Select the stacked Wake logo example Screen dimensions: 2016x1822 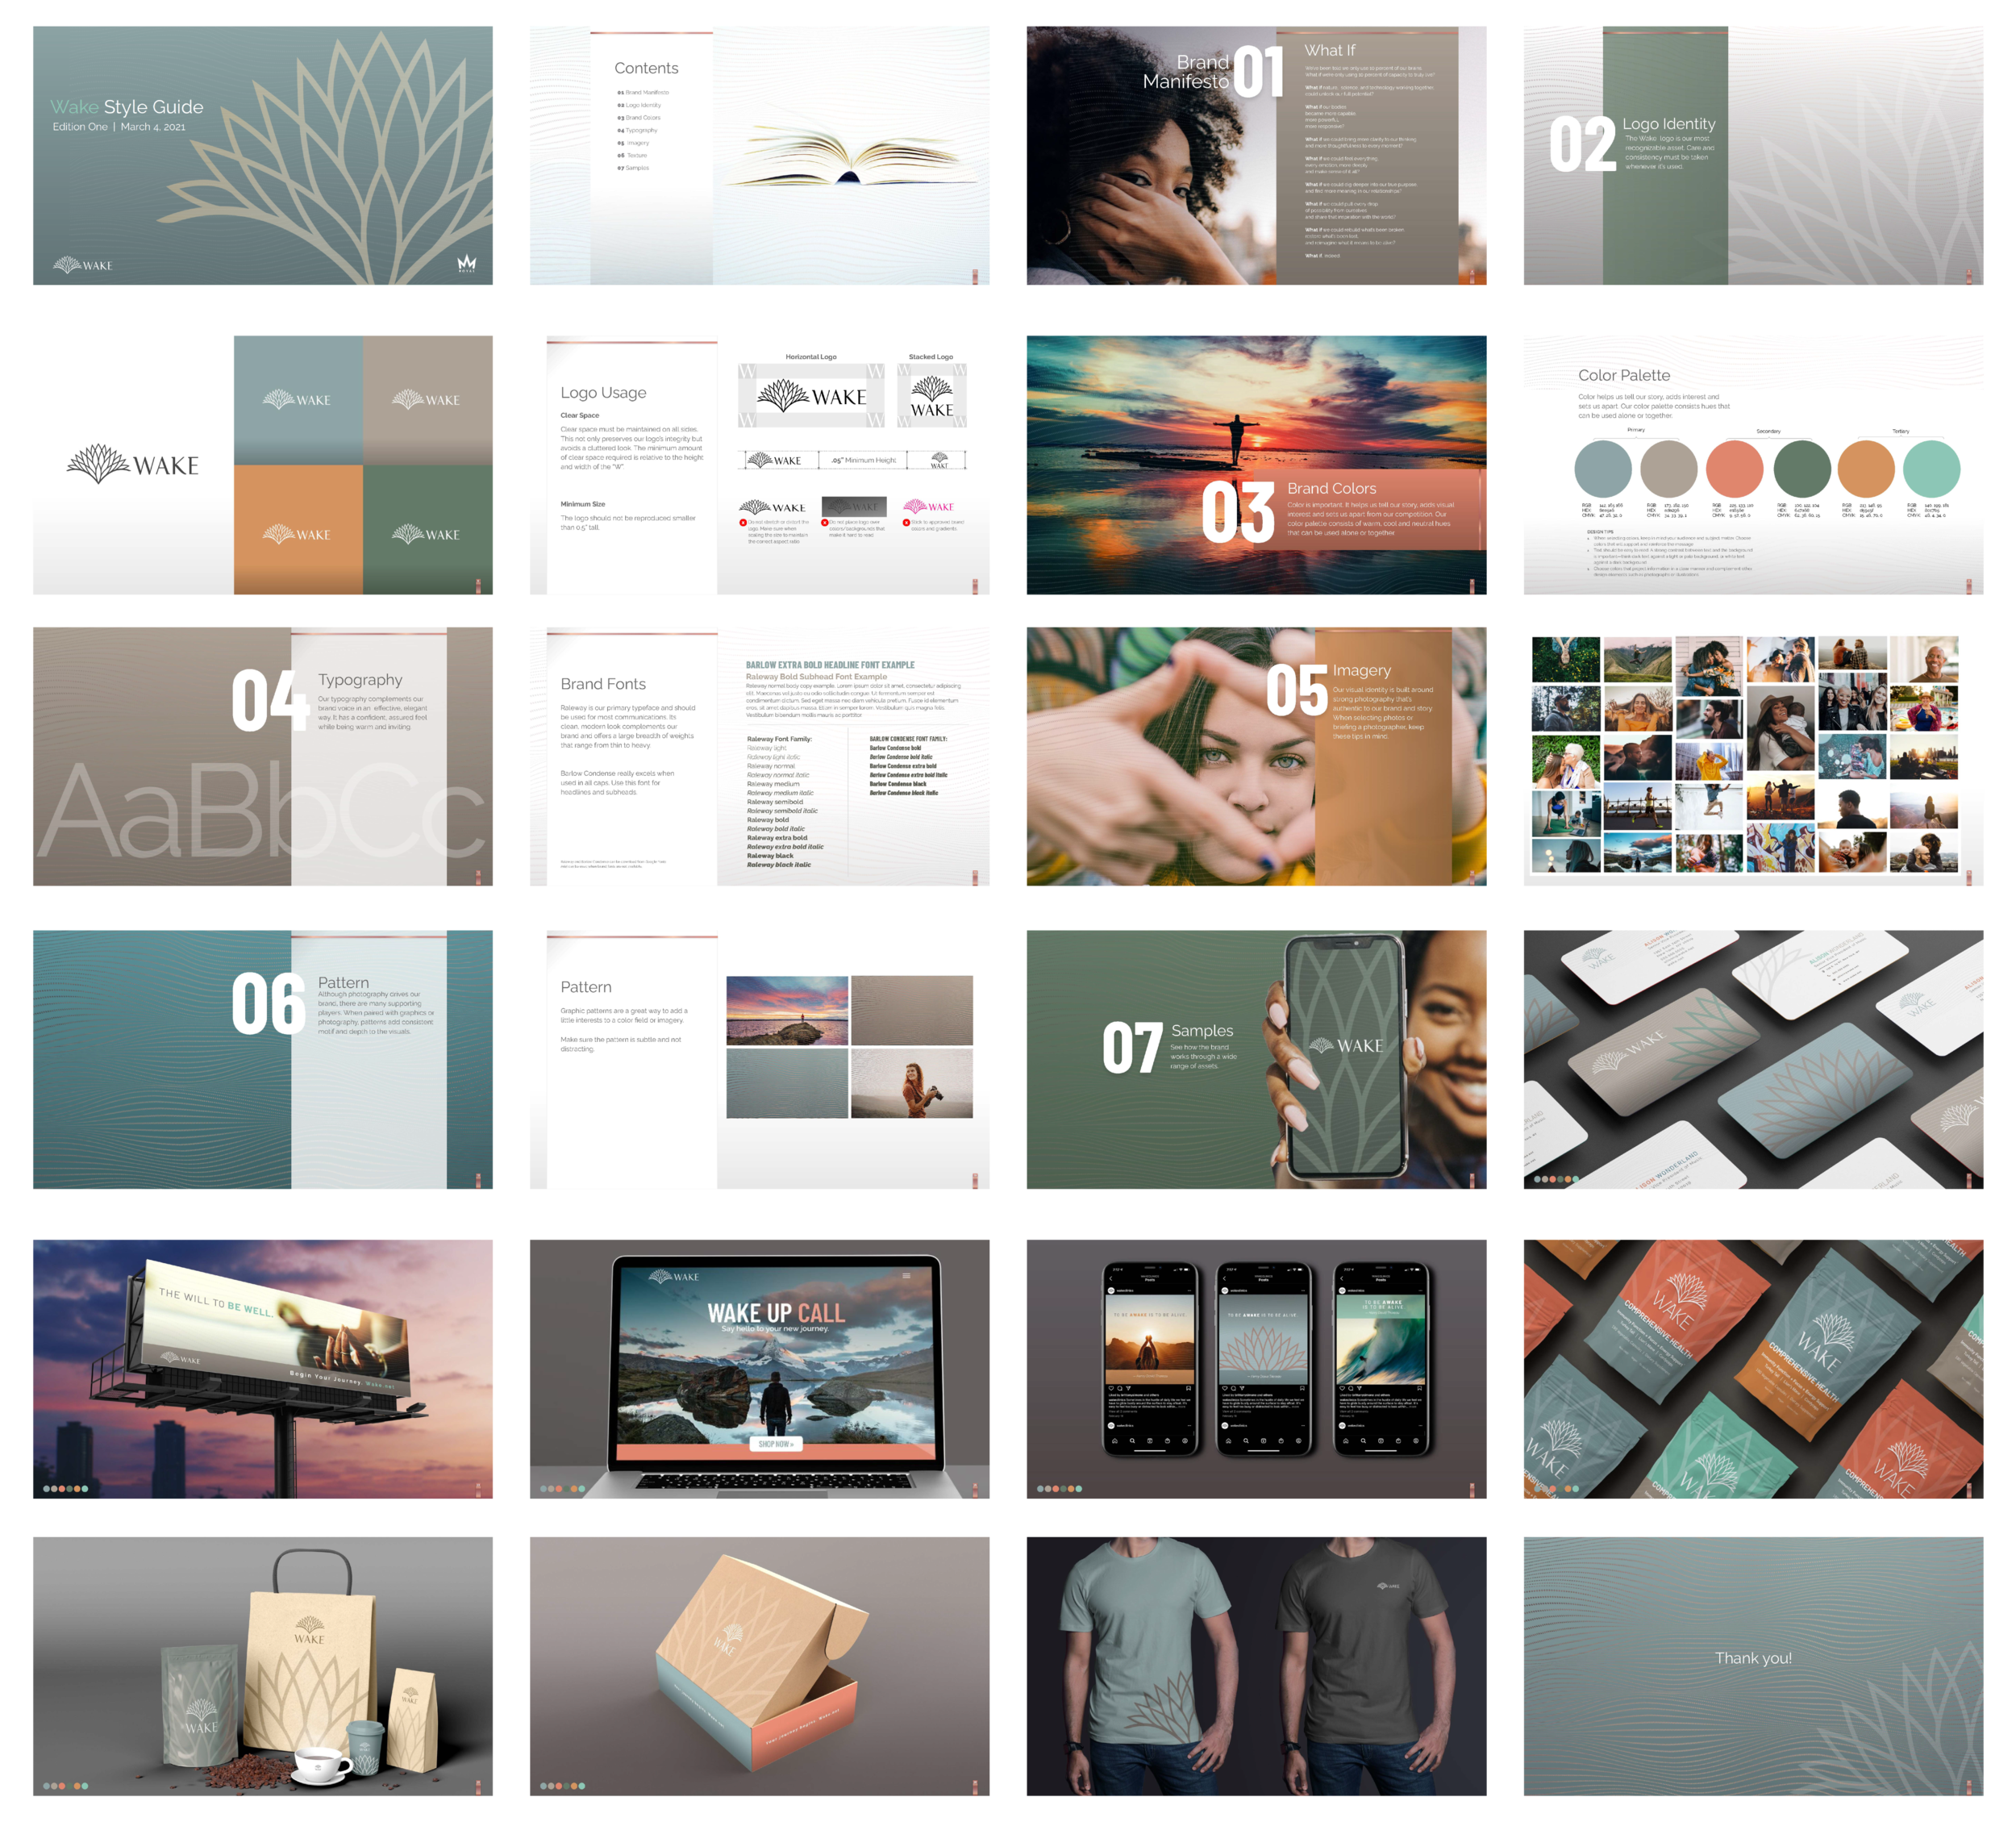[932, 395]
